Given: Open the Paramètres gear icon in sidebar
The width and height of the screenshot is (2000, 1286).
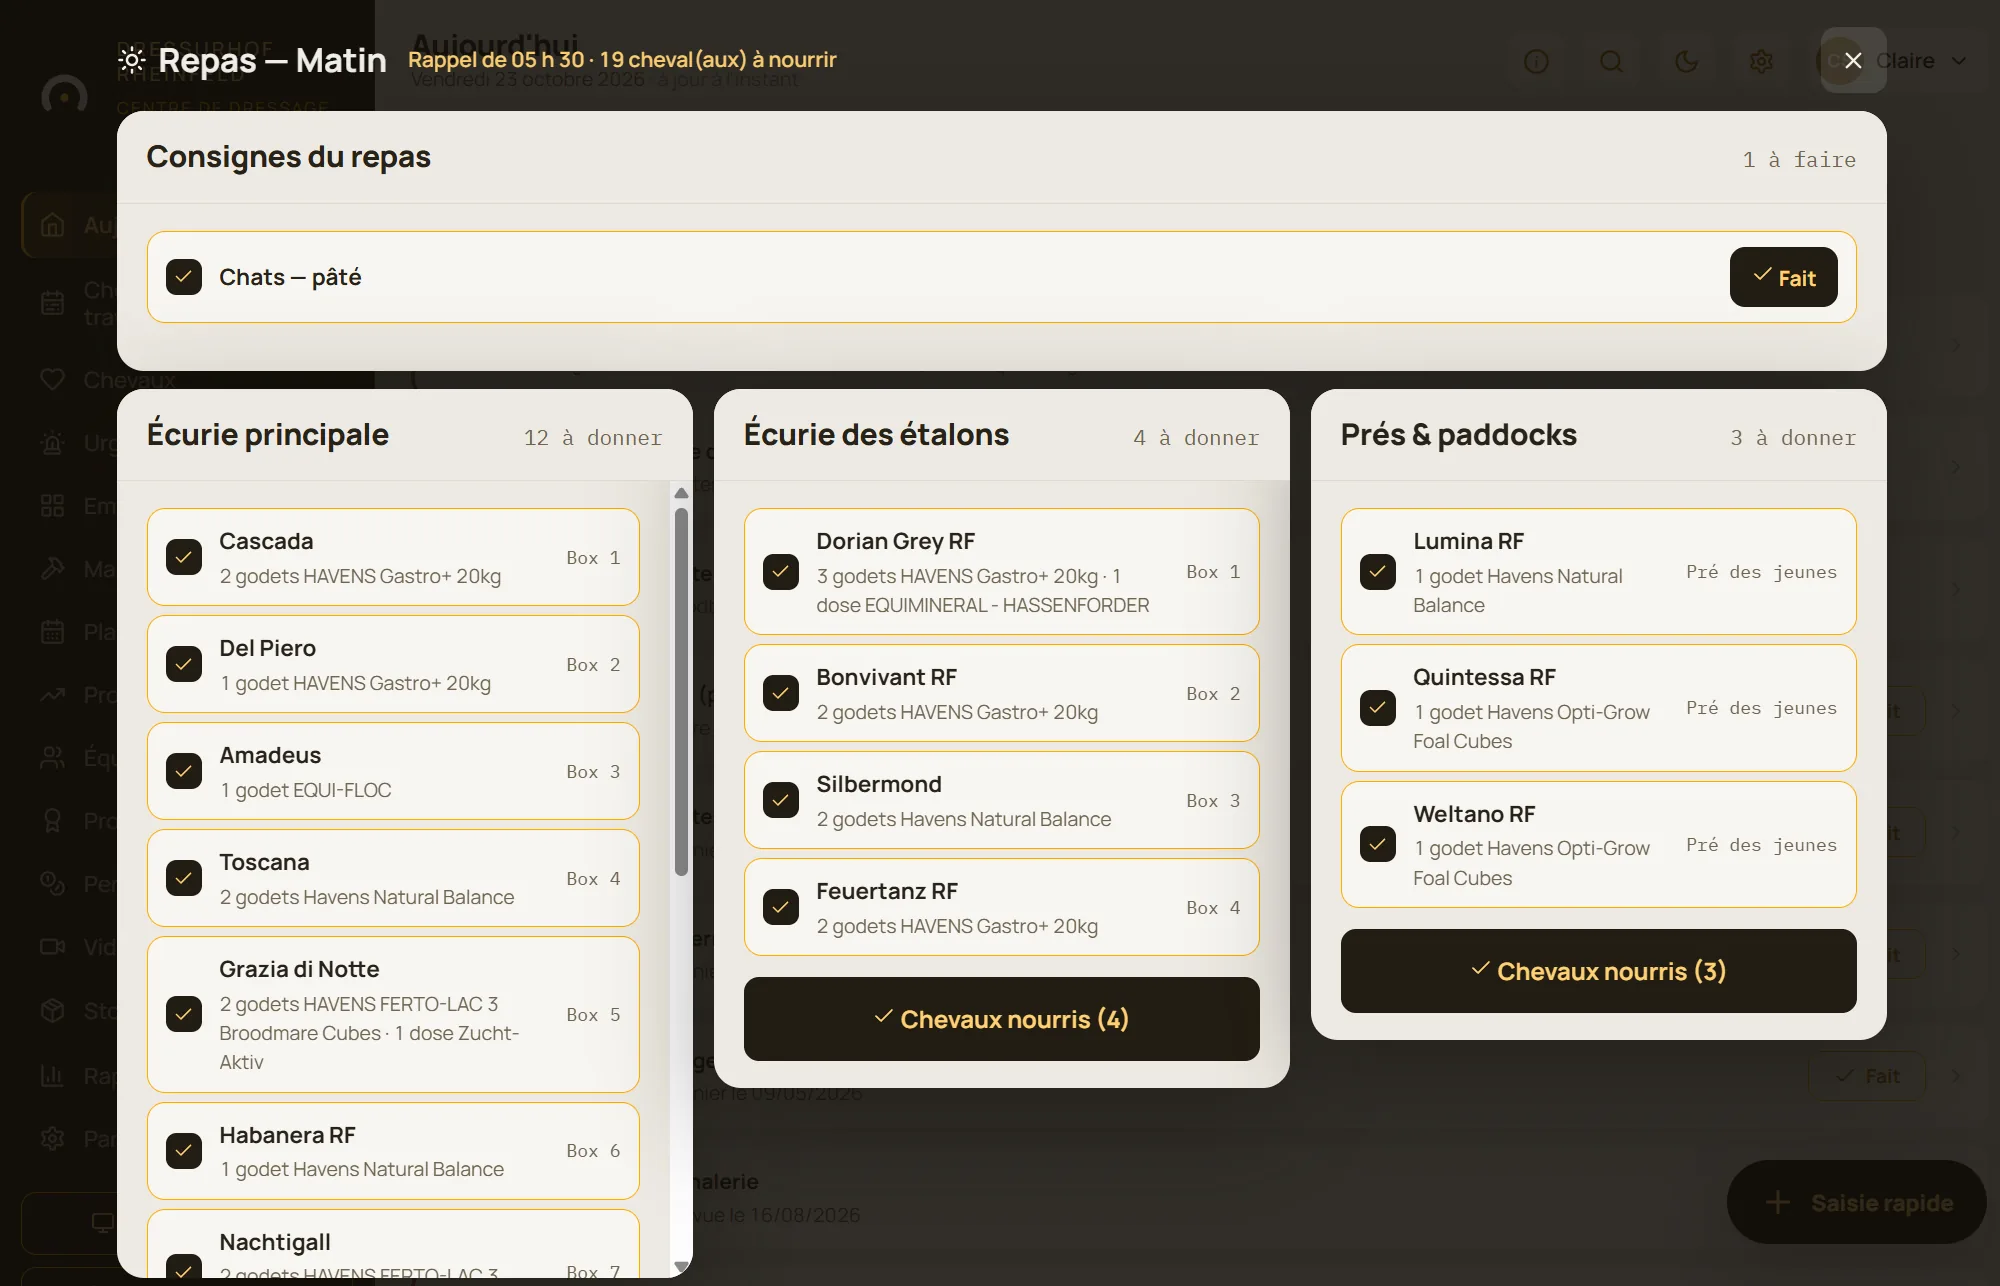Looking at the screenshot, I should (52, 1138).
